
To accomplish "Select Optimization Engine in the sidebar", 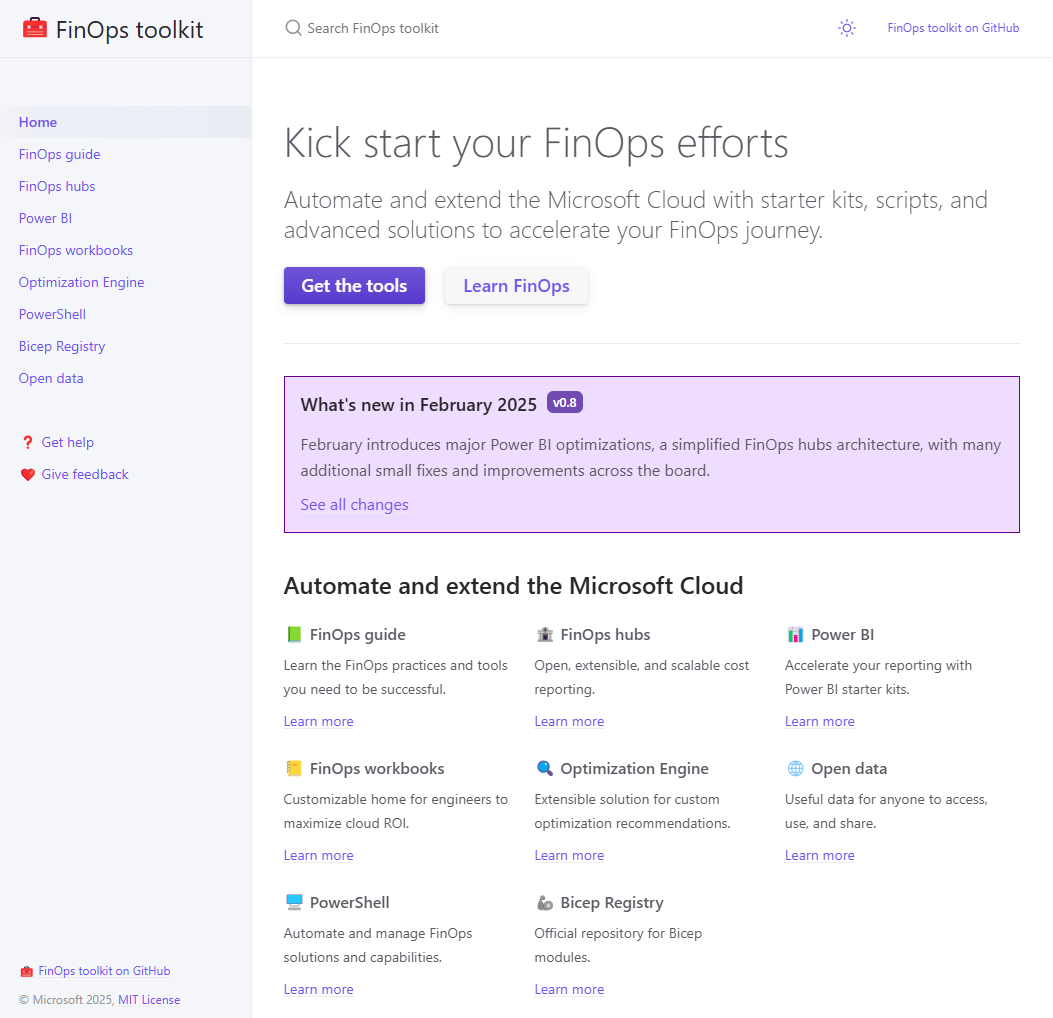I will (x=81, y=283).
